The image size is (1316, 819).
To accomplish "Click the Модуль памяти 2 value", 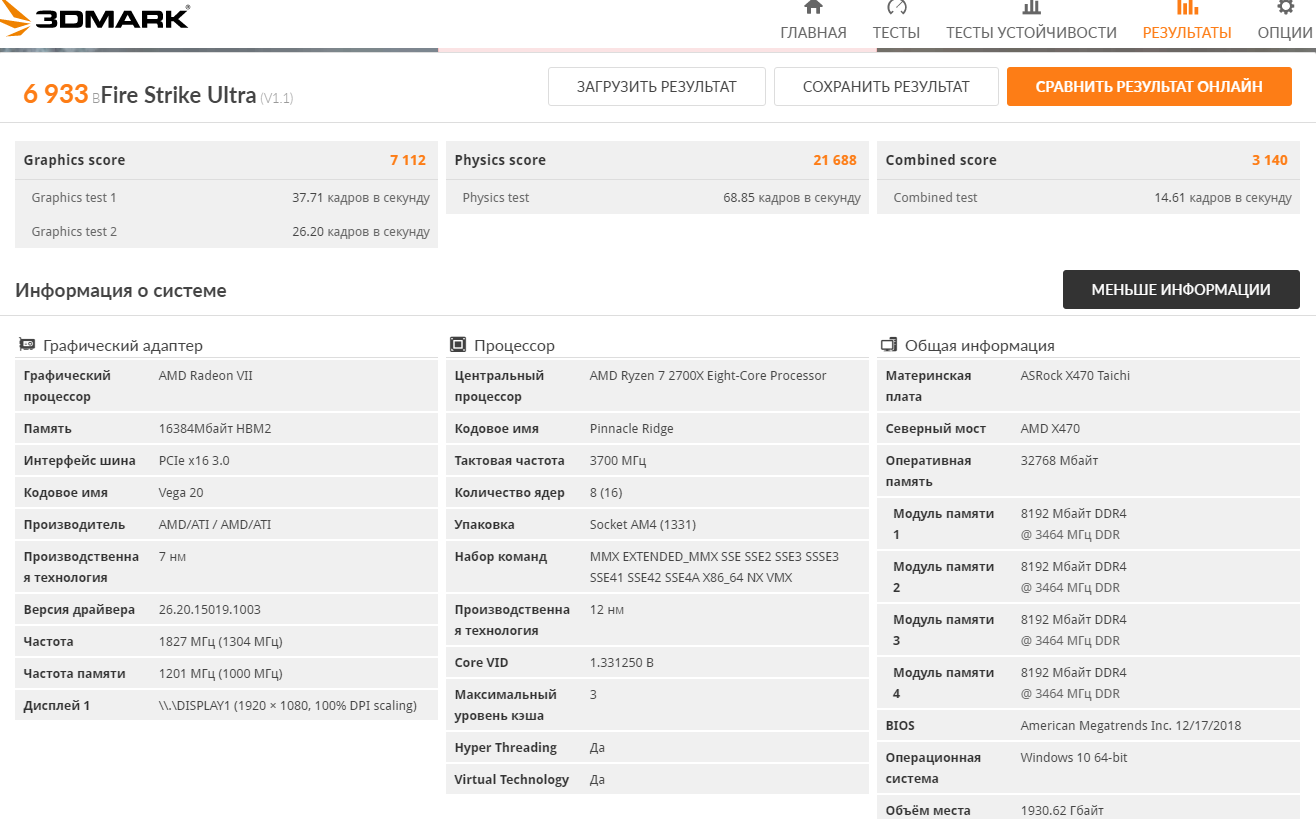I will (1073, 577).
